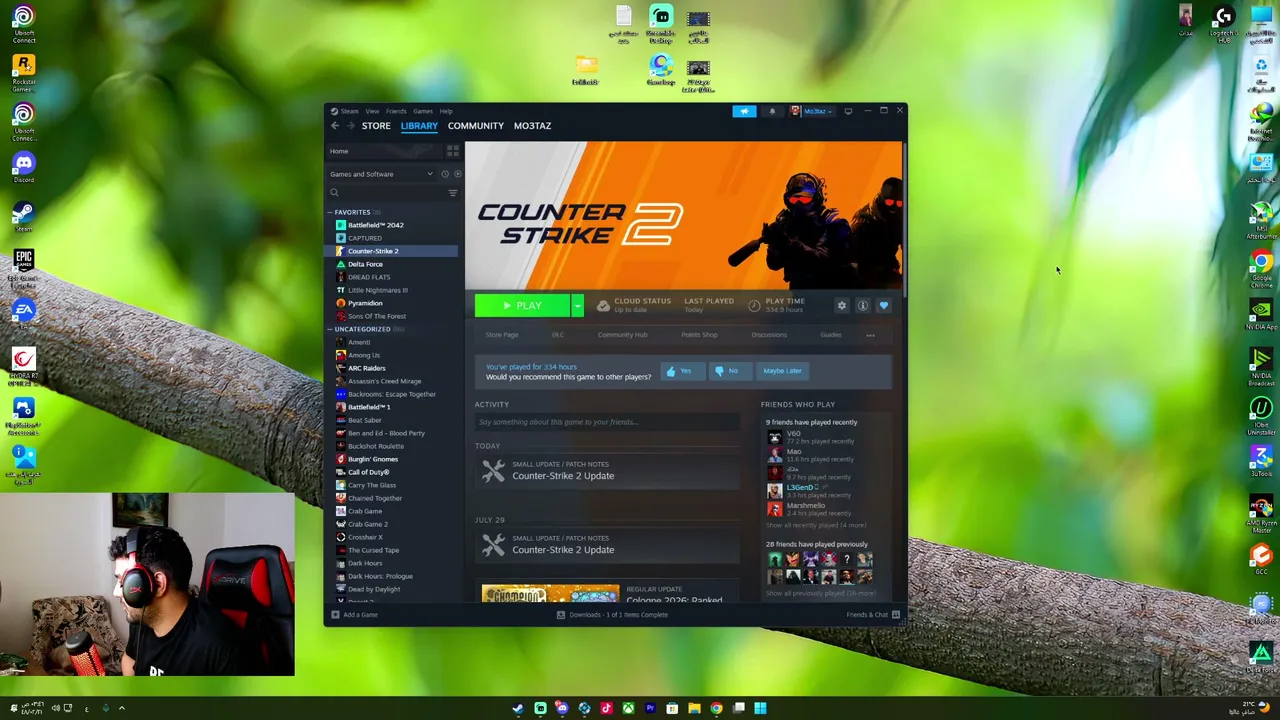Open friend V60's profile entry
The image size is (1280, 720).
pos(810,437)
